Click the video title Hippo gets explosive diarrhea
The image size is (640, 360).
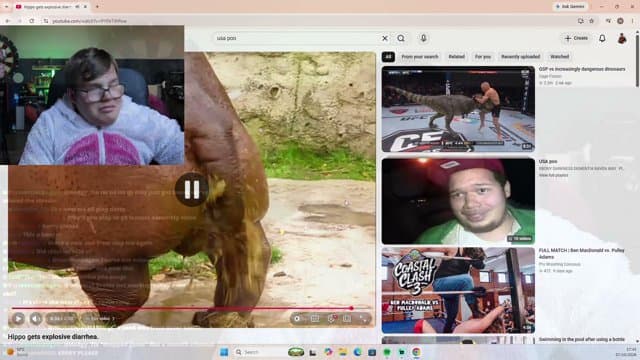click(x=53, y=337)
